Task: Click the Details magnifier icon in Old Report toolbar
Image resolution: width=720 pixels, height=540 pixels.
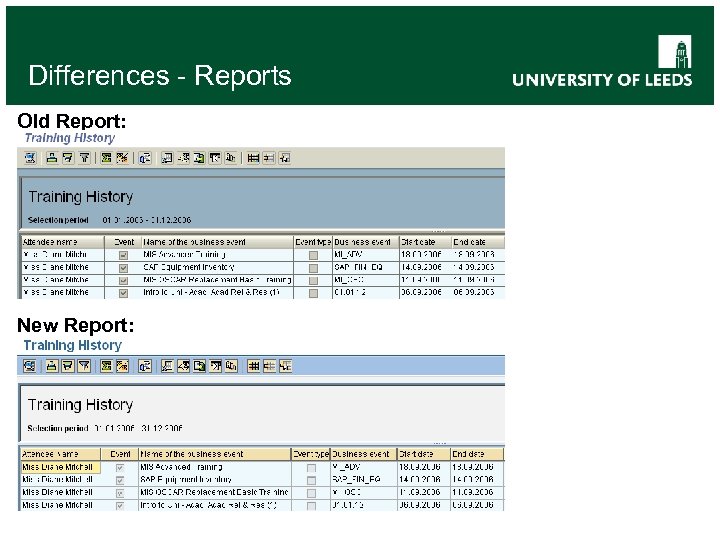Action: pyautogui.click(x=30, y=158)
